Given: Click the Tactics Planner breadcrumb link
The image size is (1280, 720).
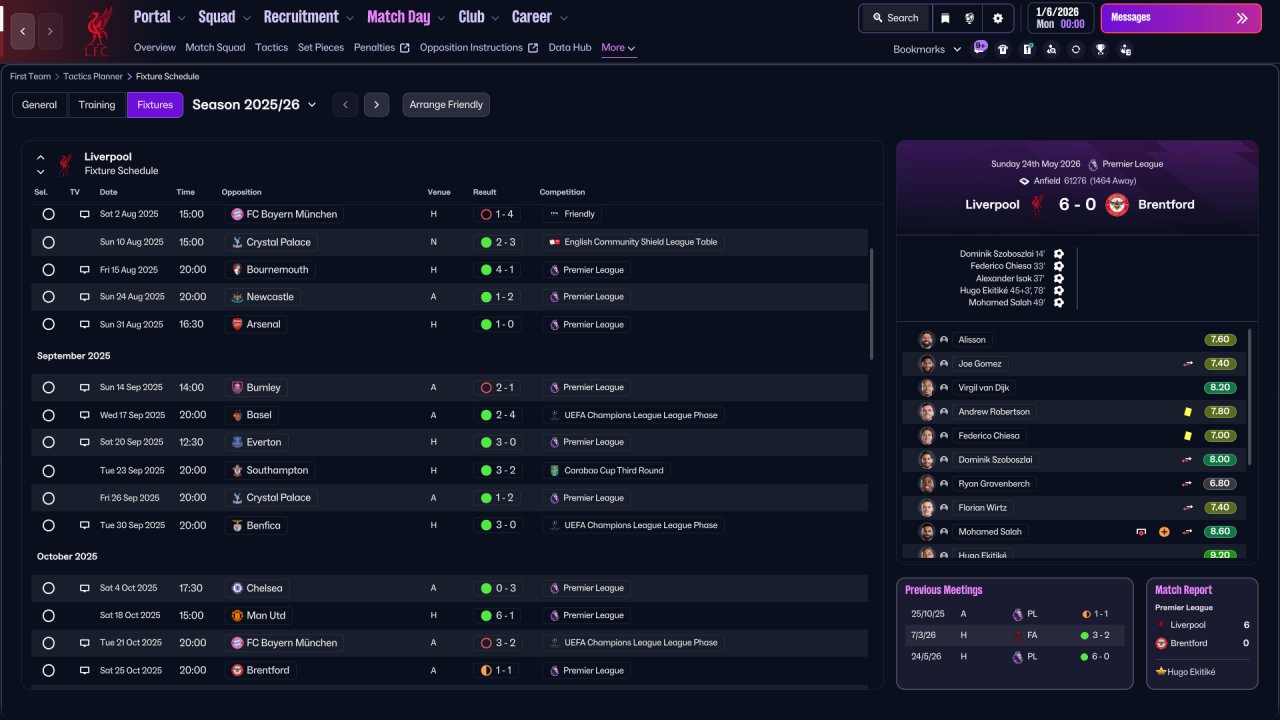Looking at the screenshot, I should point(93,76).
